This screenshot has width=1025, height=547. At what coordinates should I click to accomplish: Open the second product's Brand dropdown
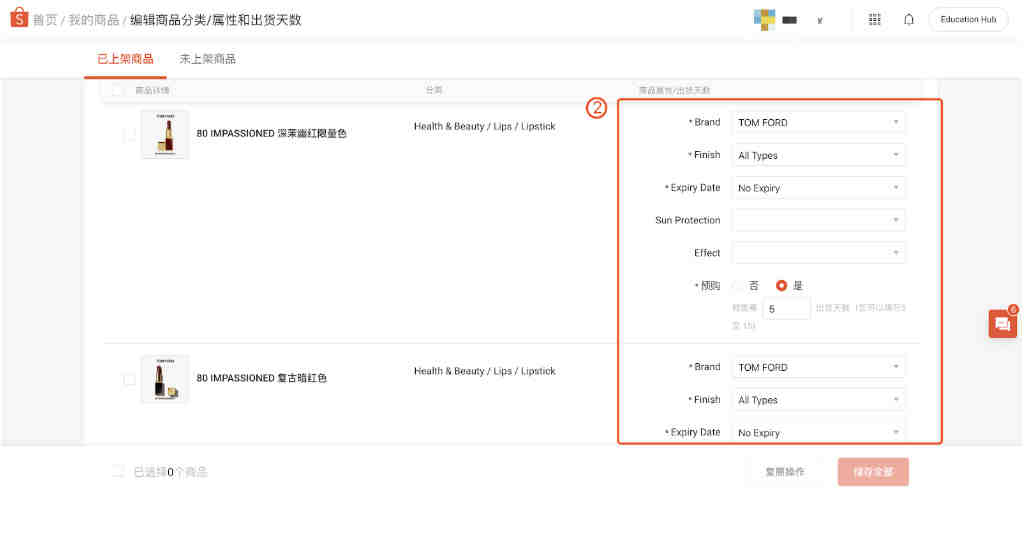click(818, 367)
